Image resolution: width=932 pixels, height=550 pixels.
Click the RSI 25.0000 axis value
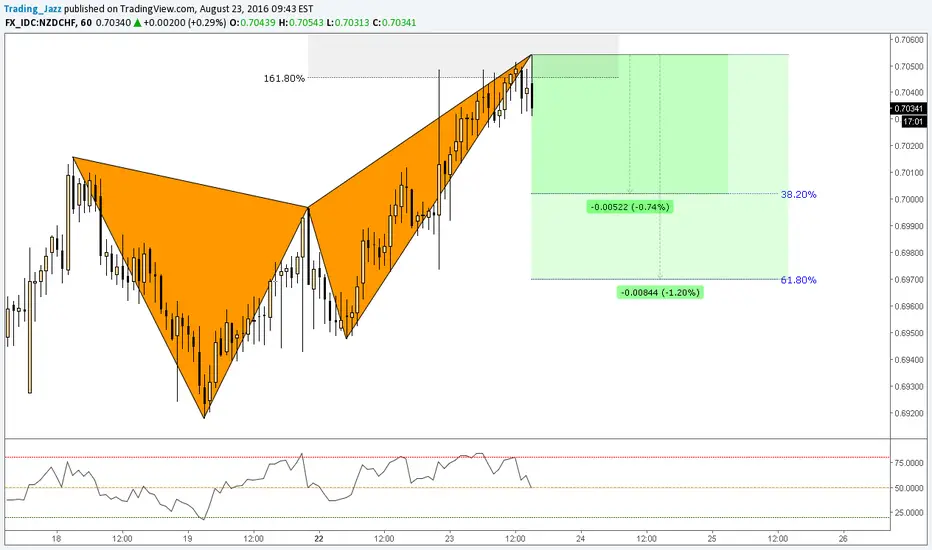click(x=909, y=513)
